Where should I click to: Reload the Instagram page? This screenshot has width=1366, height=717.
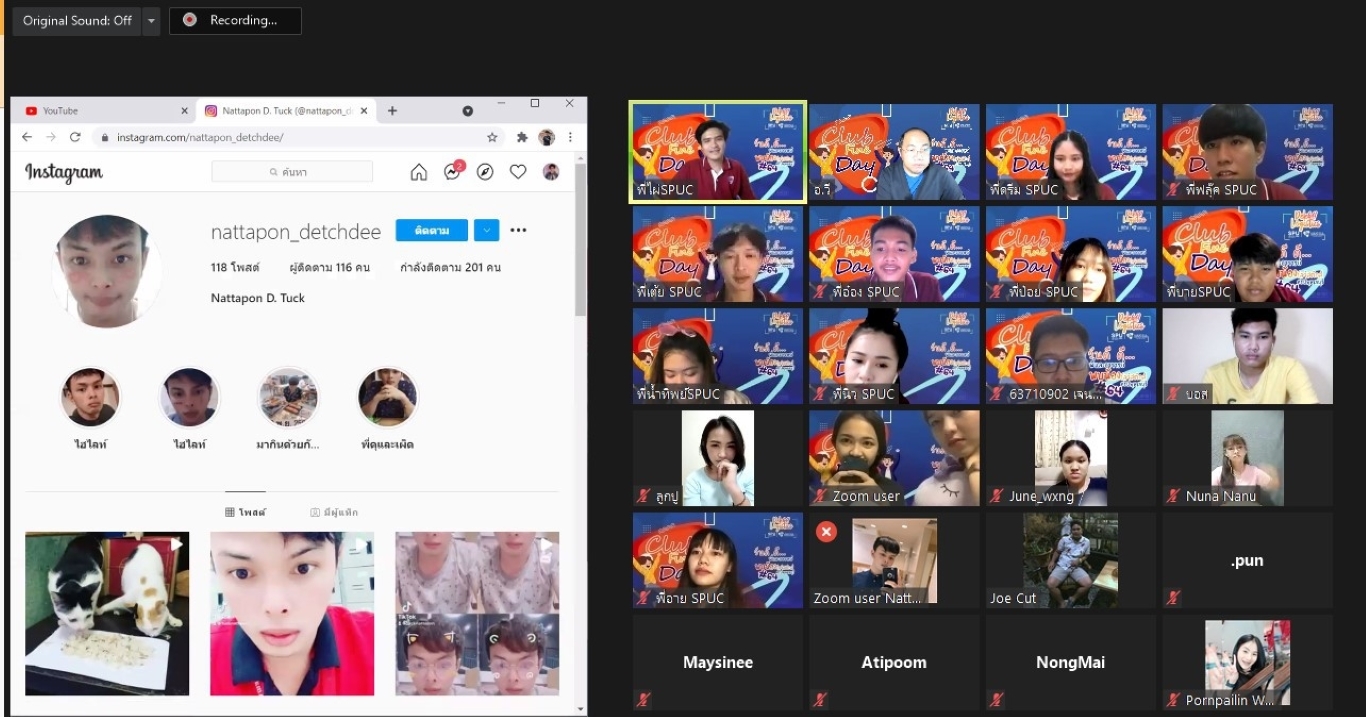click(x=75, y=137)
